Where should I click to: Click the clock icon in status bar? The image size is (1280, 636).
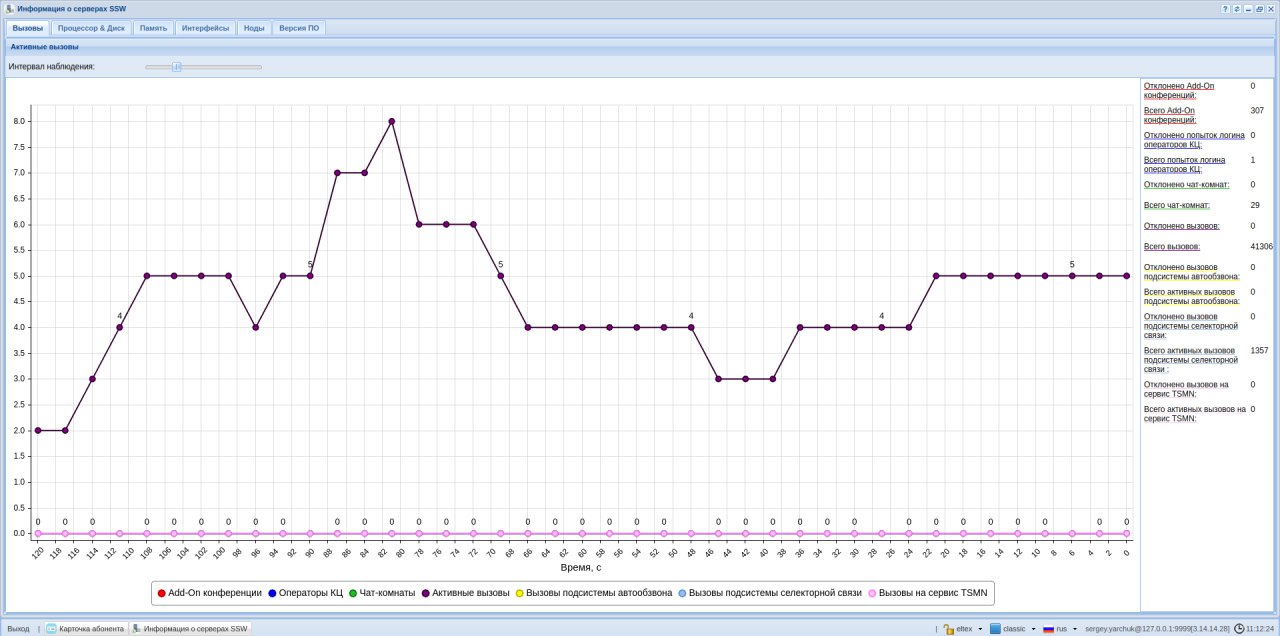1239,629
